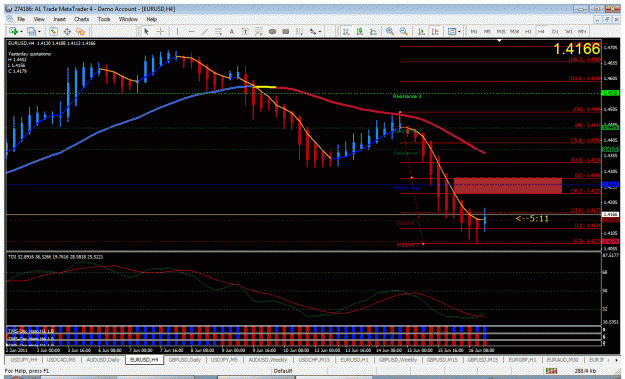Click the chart shift triangle marker
Screen dimensions: 625x379
(x=499, y=40)
